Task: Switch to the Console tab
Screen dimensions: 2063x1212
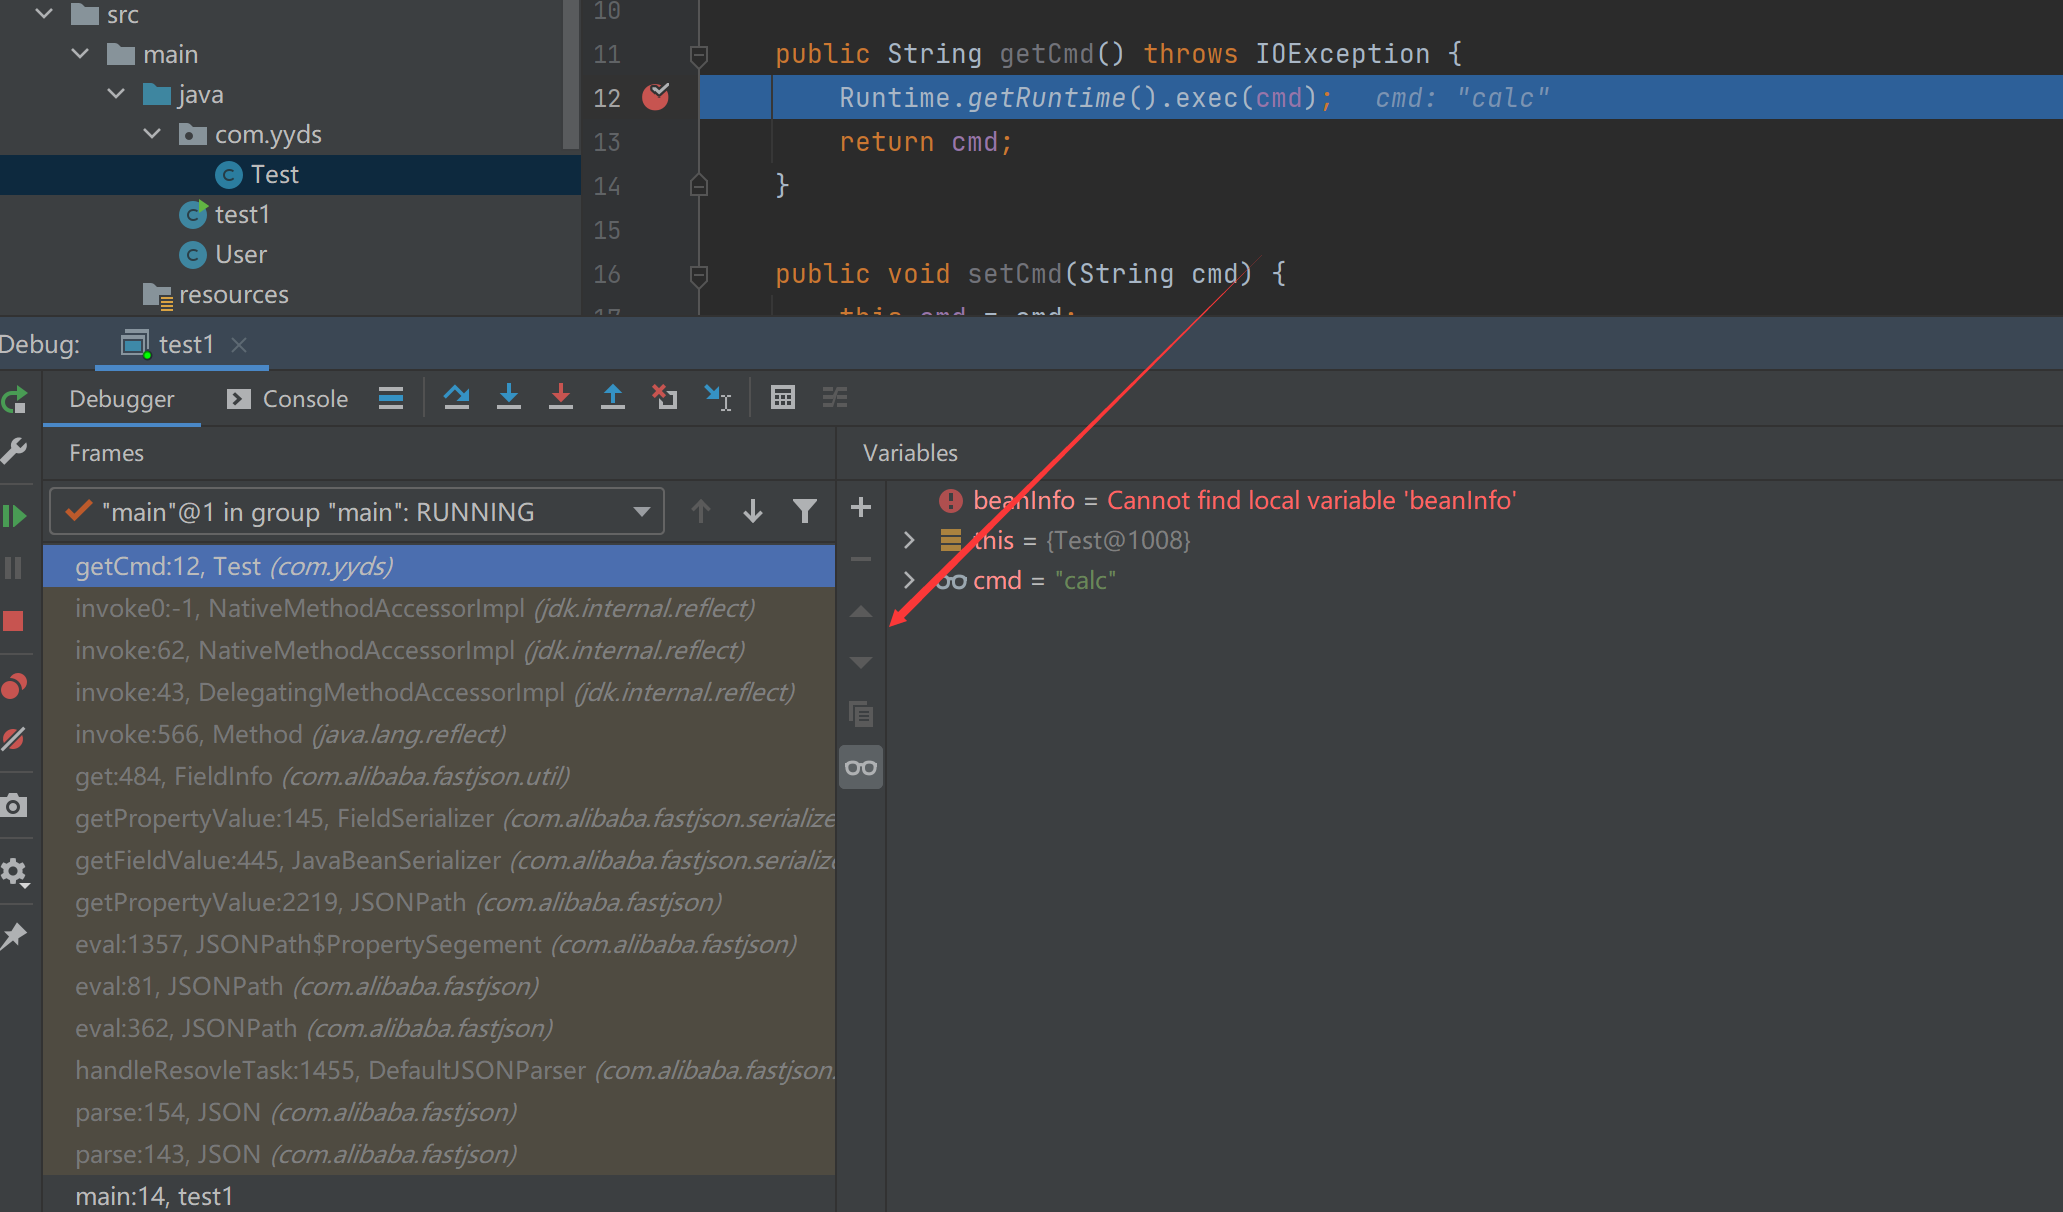Action: pyautogui.click(x=288, y=399)
